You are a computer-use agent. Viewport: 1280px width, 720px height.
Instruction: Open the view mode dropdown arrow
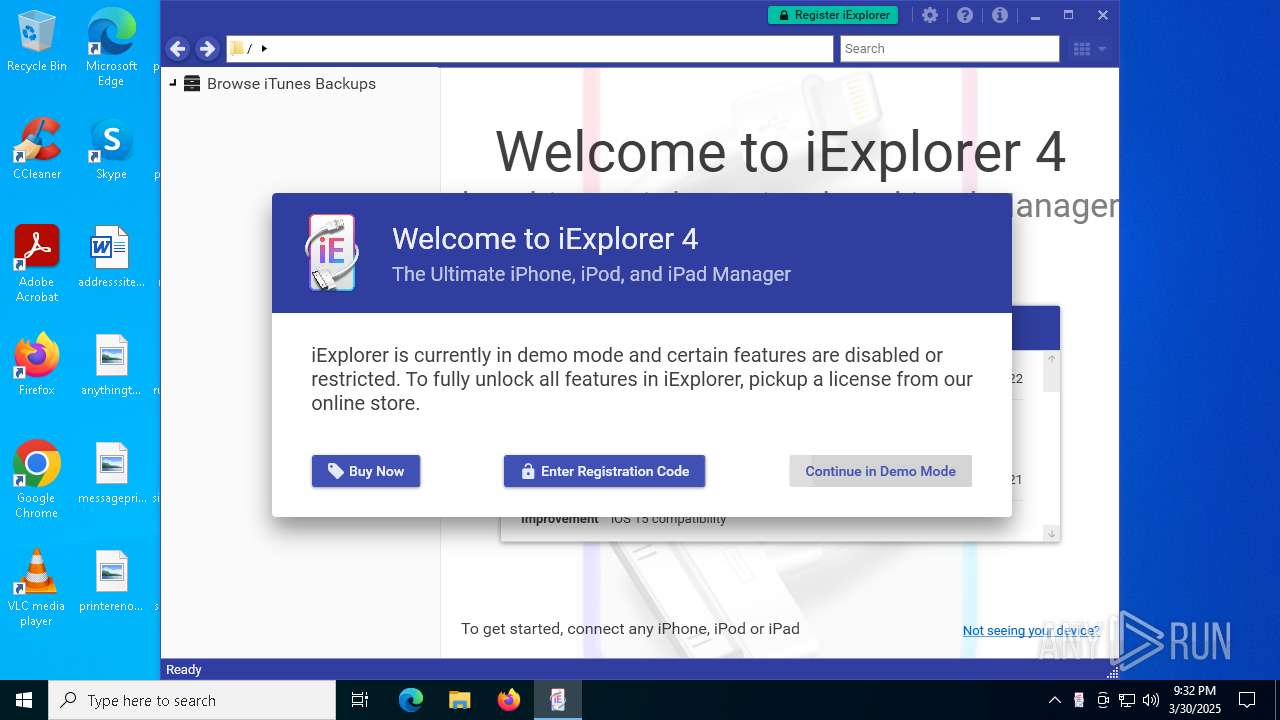1102,48
